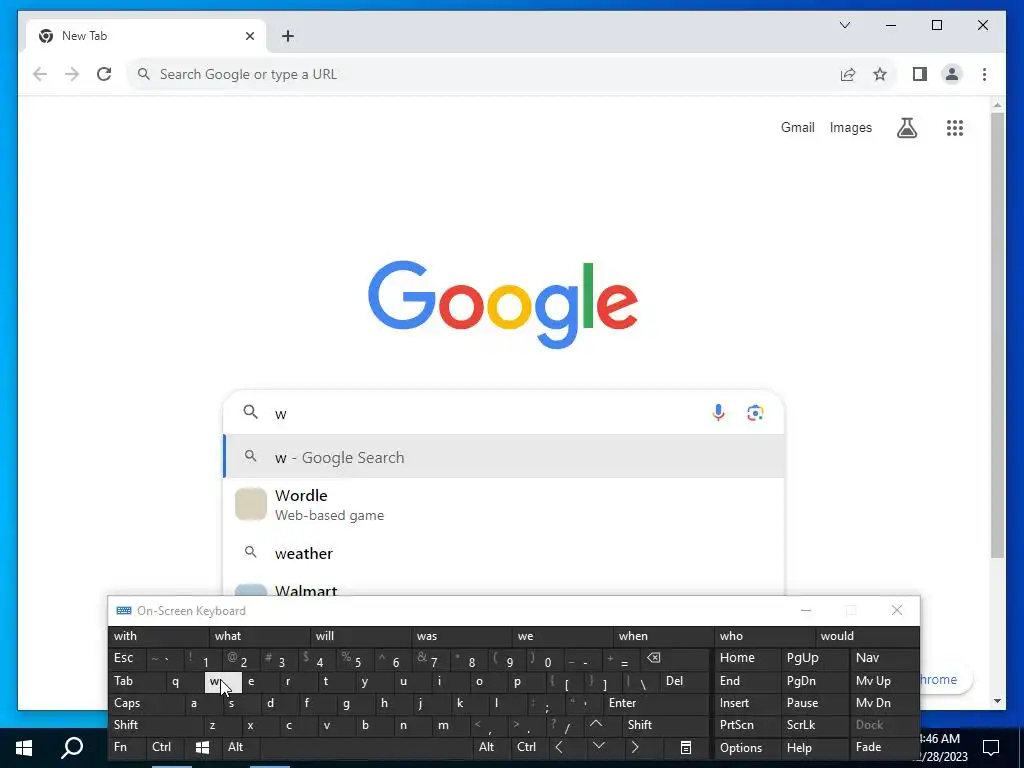Screen dimensions: 1024x768
Task: Click the Google search box containing 'w'
Action: [x=504, y=413]
